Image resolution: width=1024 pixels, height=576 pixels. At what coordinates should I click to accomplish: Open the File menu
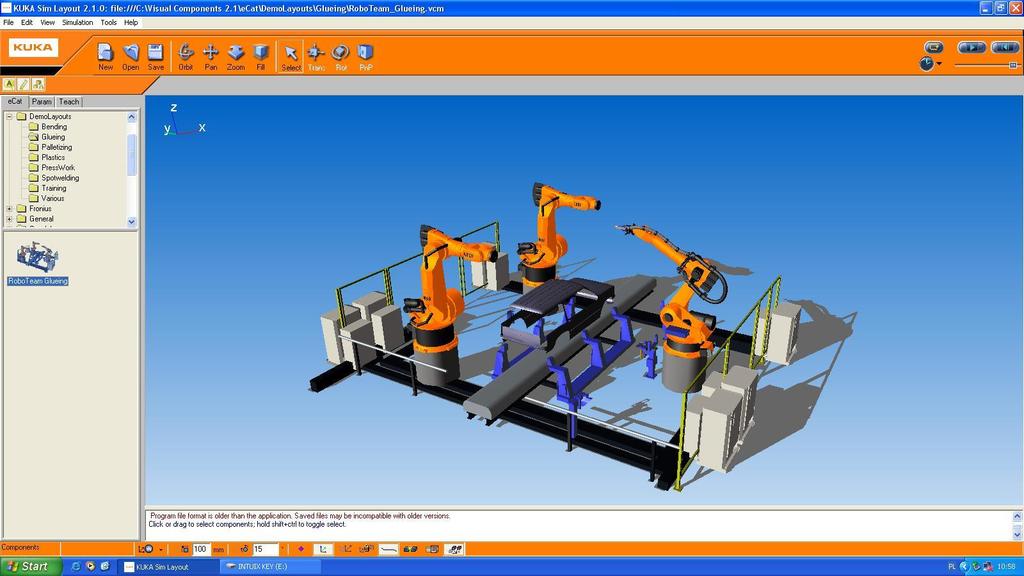tap(8, 22)
